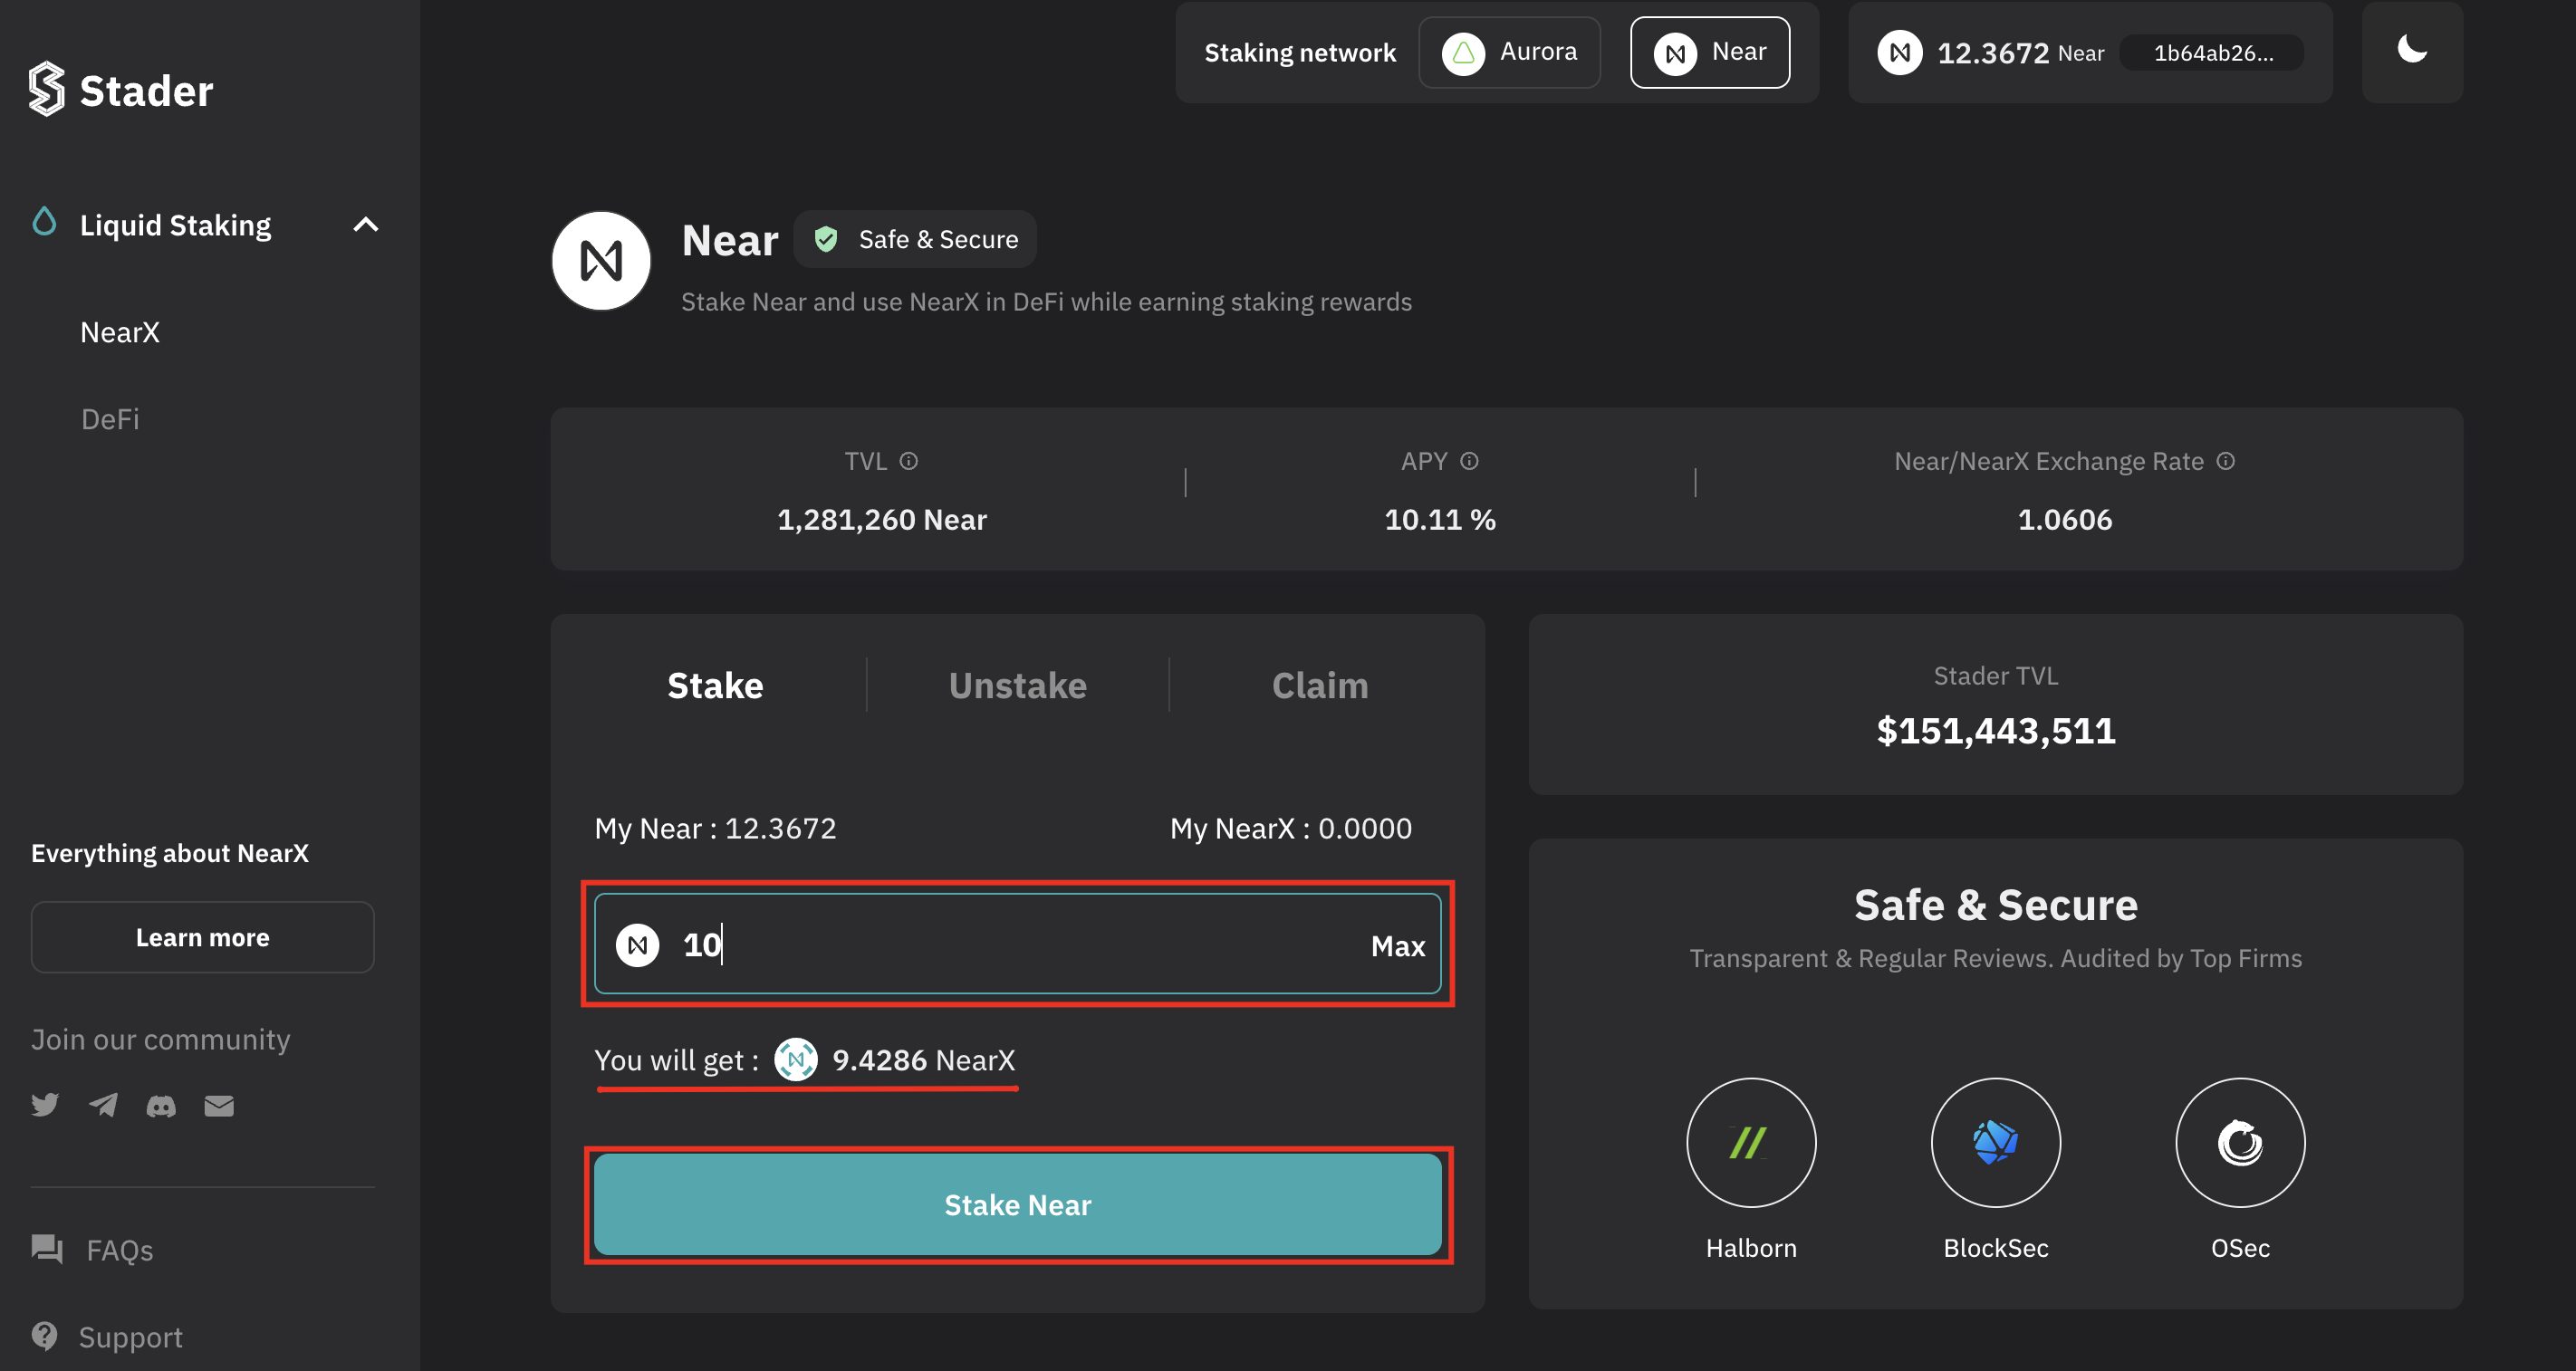Viewport: 2576px width, 1371px height.
Task: Open the NearX sidebar item
Action: click(120, 332)
